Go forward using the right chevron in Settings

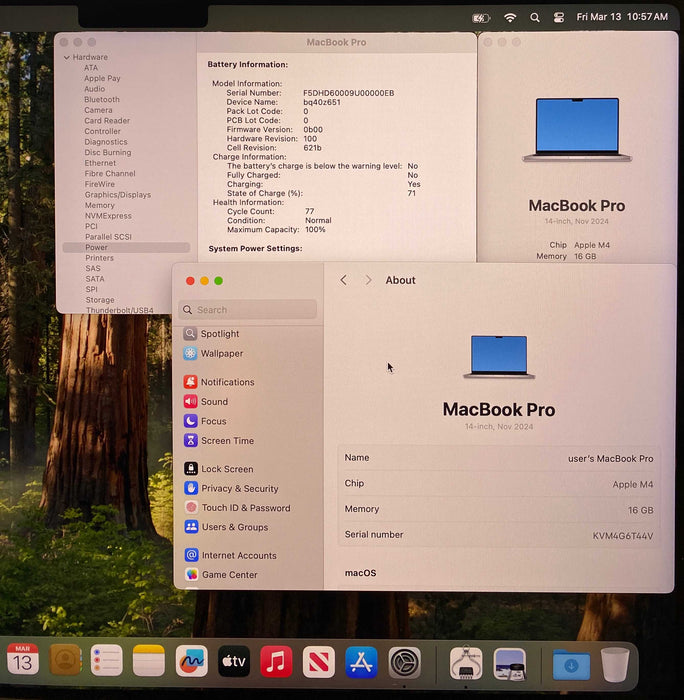(368, 280)
